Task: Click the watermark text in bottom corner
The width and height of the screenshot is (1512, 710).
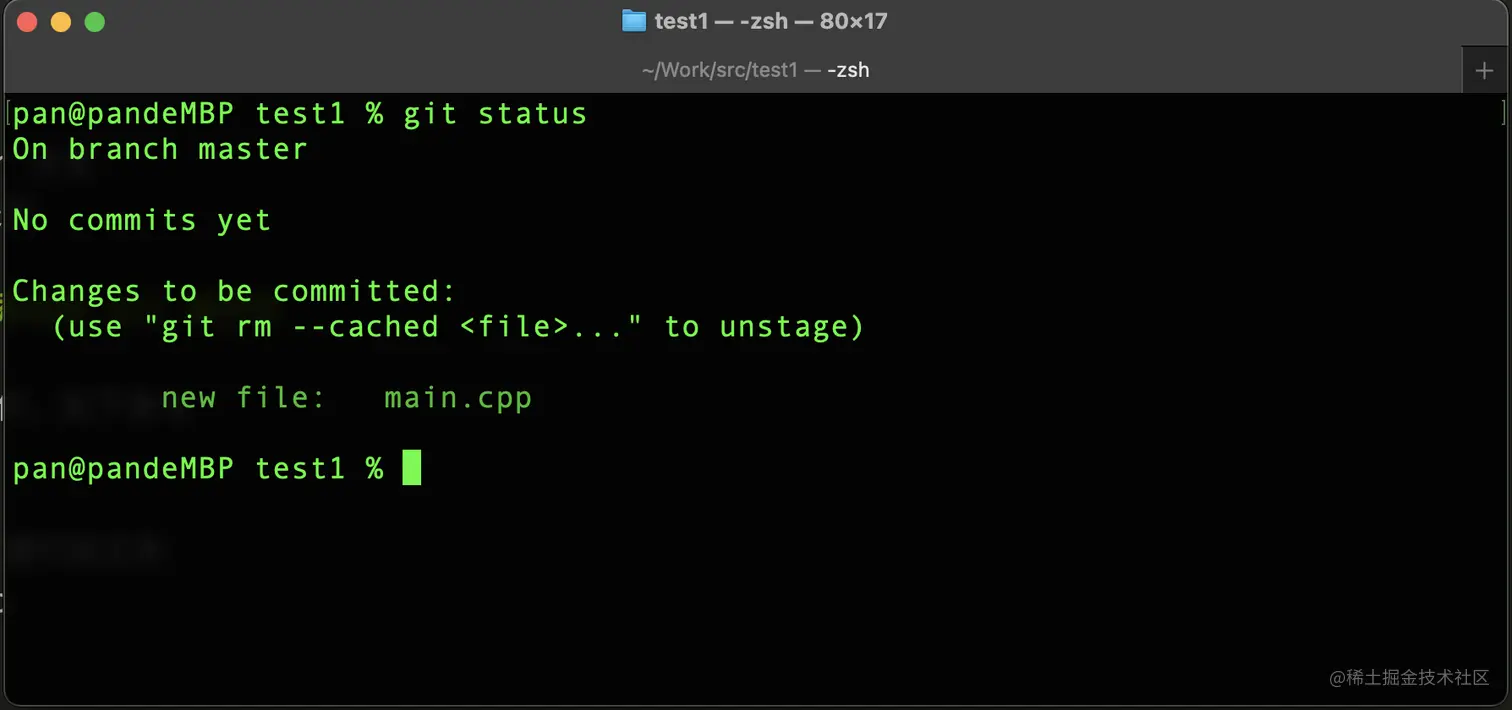Action: click(1409, 677)
